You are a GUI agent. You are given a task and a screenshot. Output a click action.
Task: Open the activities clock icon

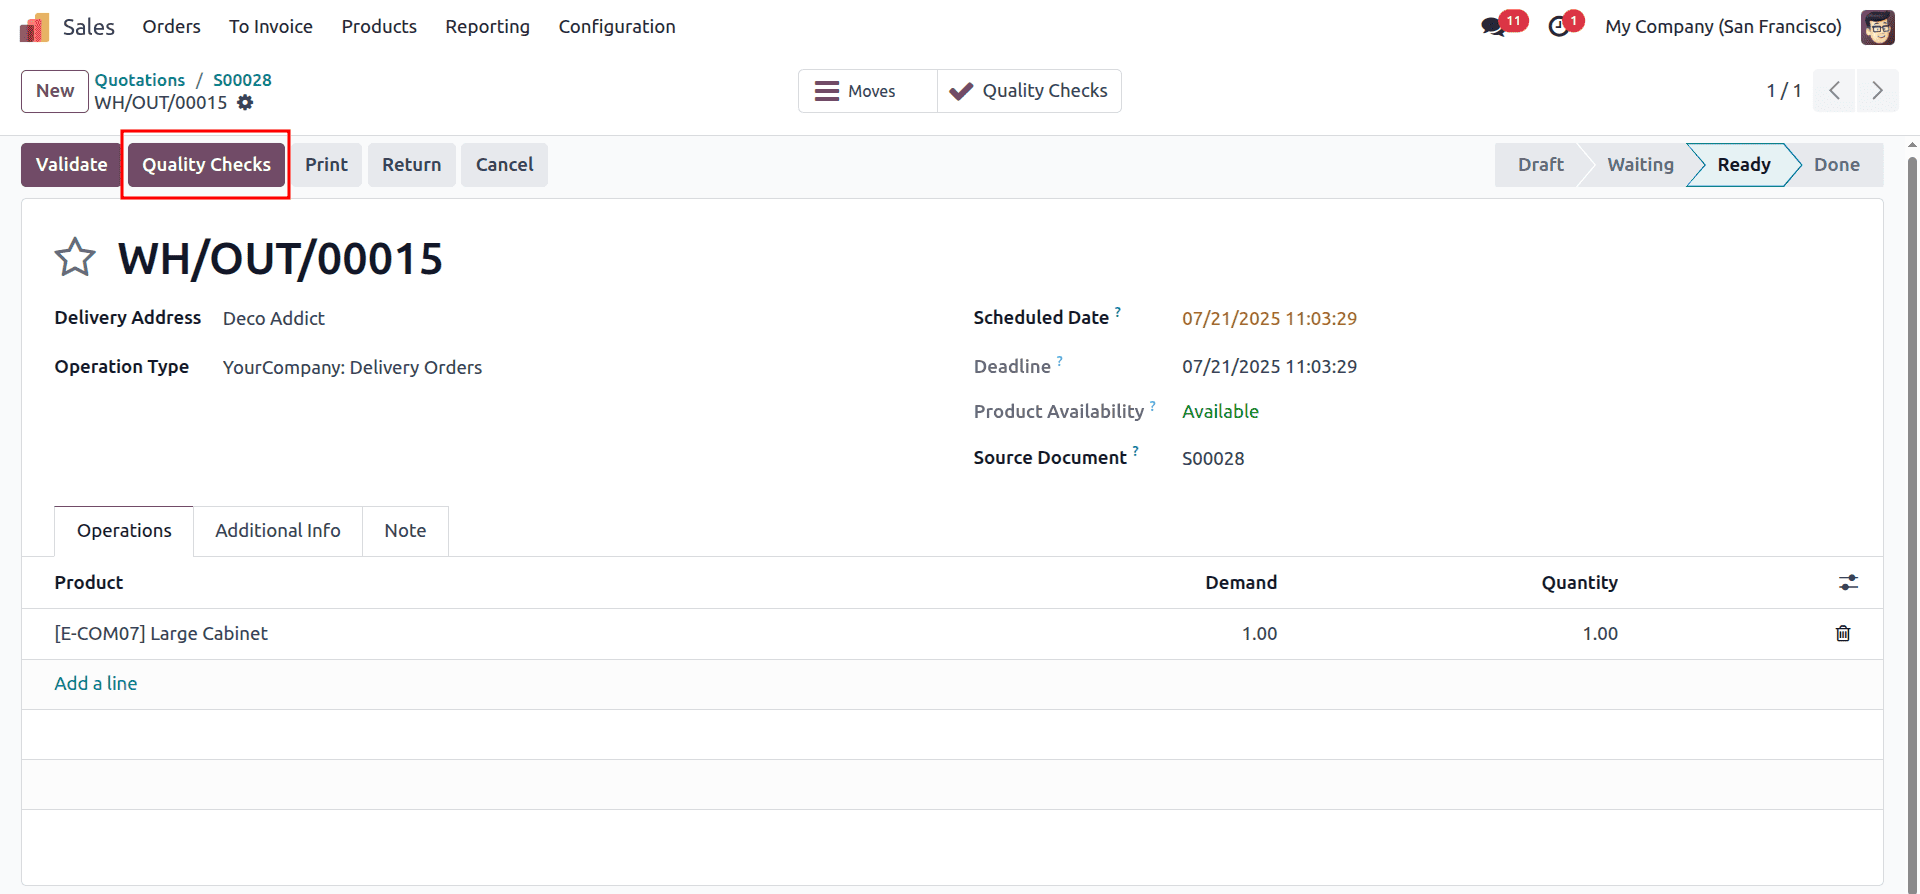click(1558, 27)
